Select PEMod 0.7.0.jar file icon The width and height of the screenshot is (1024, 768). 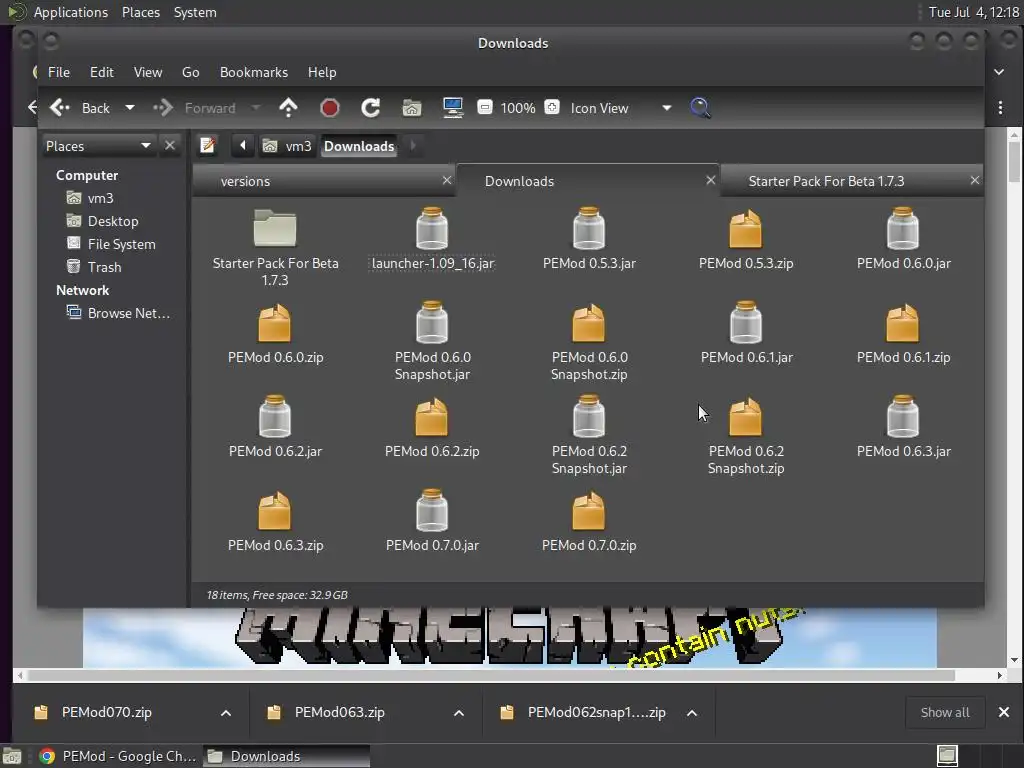tap(432, 511)
